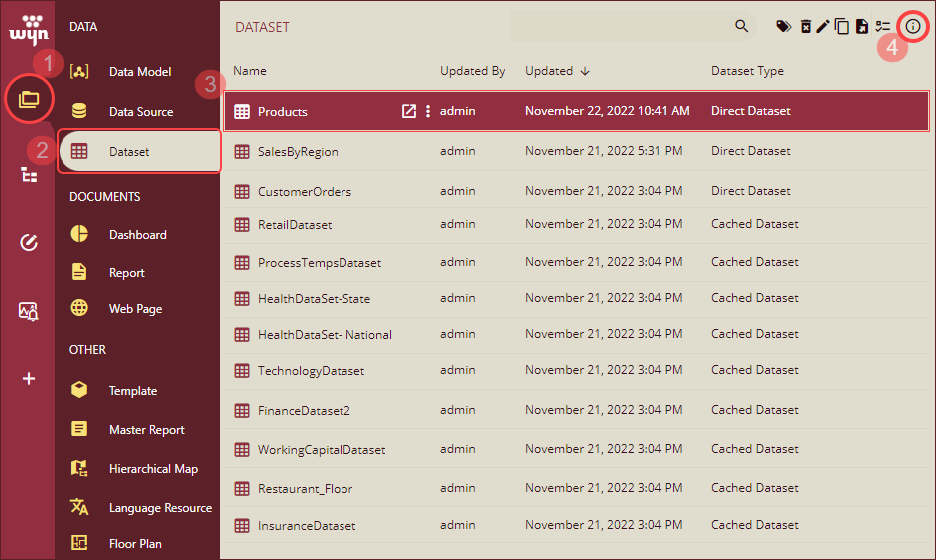Click the Web Page globe icon
The width and height of the screenshot is (936, 560).
tap(79, 308)
